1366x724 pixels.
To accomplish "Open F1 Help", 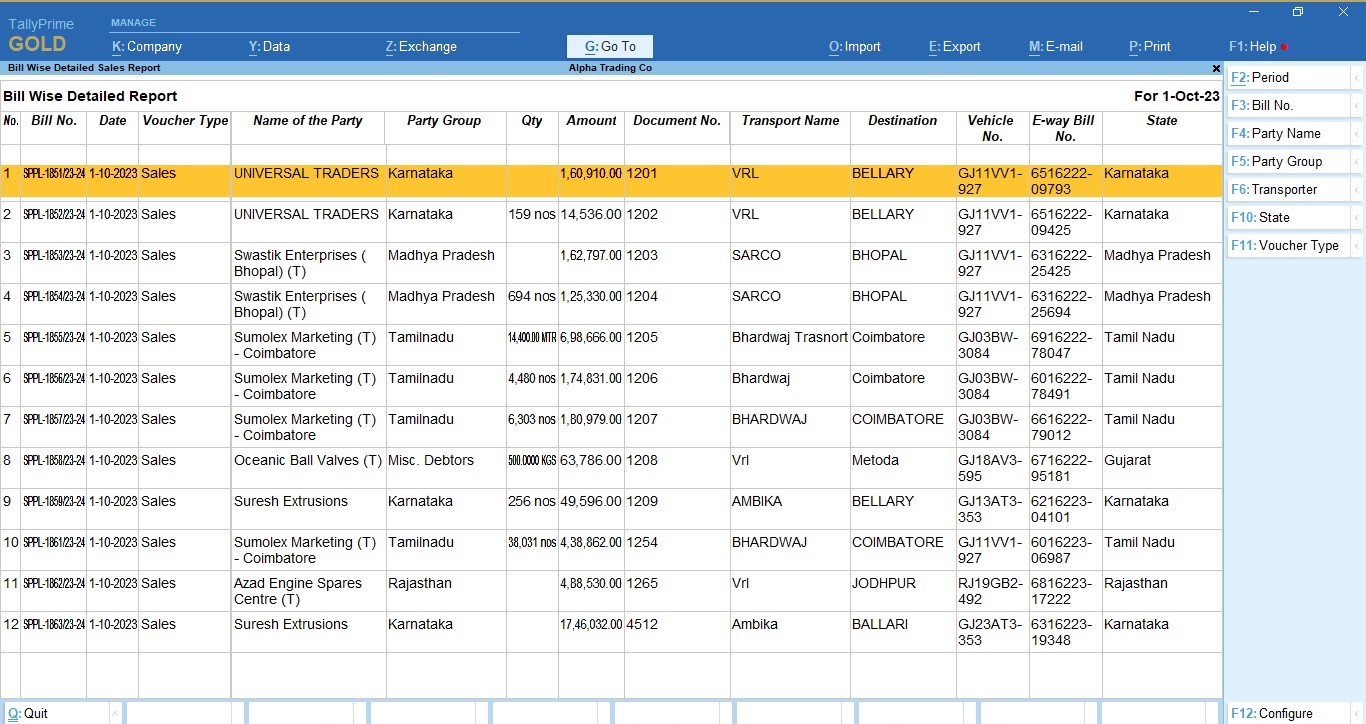I will [1253, 46].
